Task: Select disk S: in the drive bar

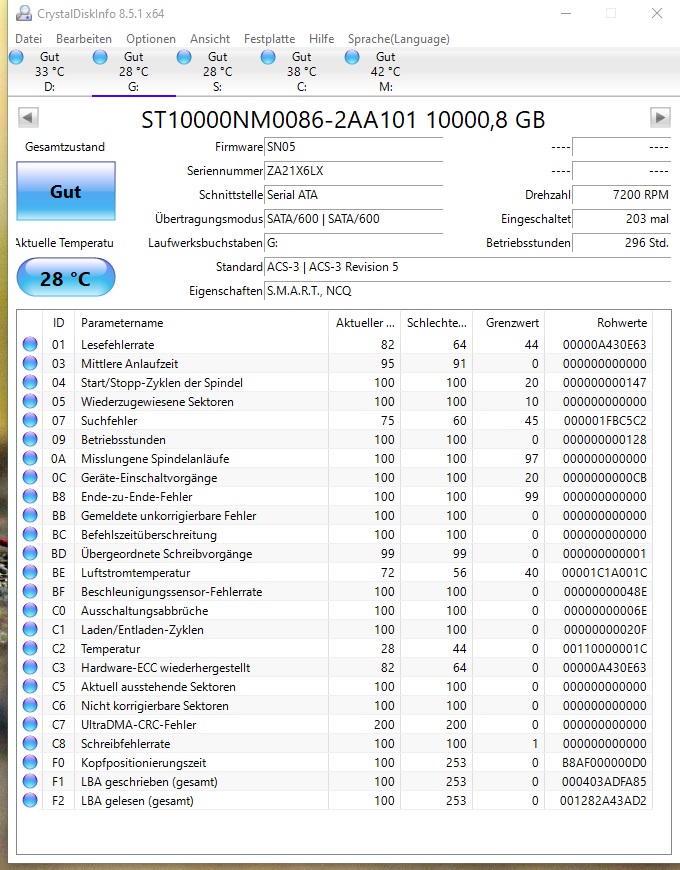Action: tap(217, 72)
